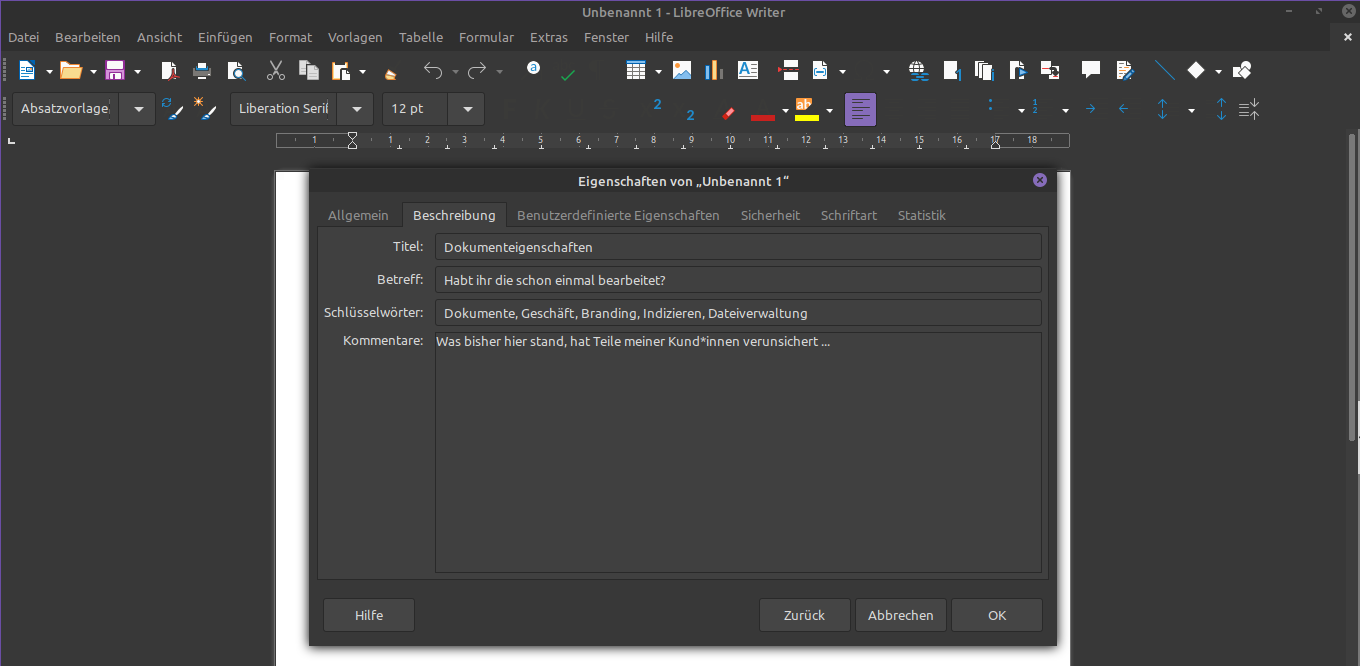
Task: Confirm the dialog with OK
Action: (x=997, y=615)
